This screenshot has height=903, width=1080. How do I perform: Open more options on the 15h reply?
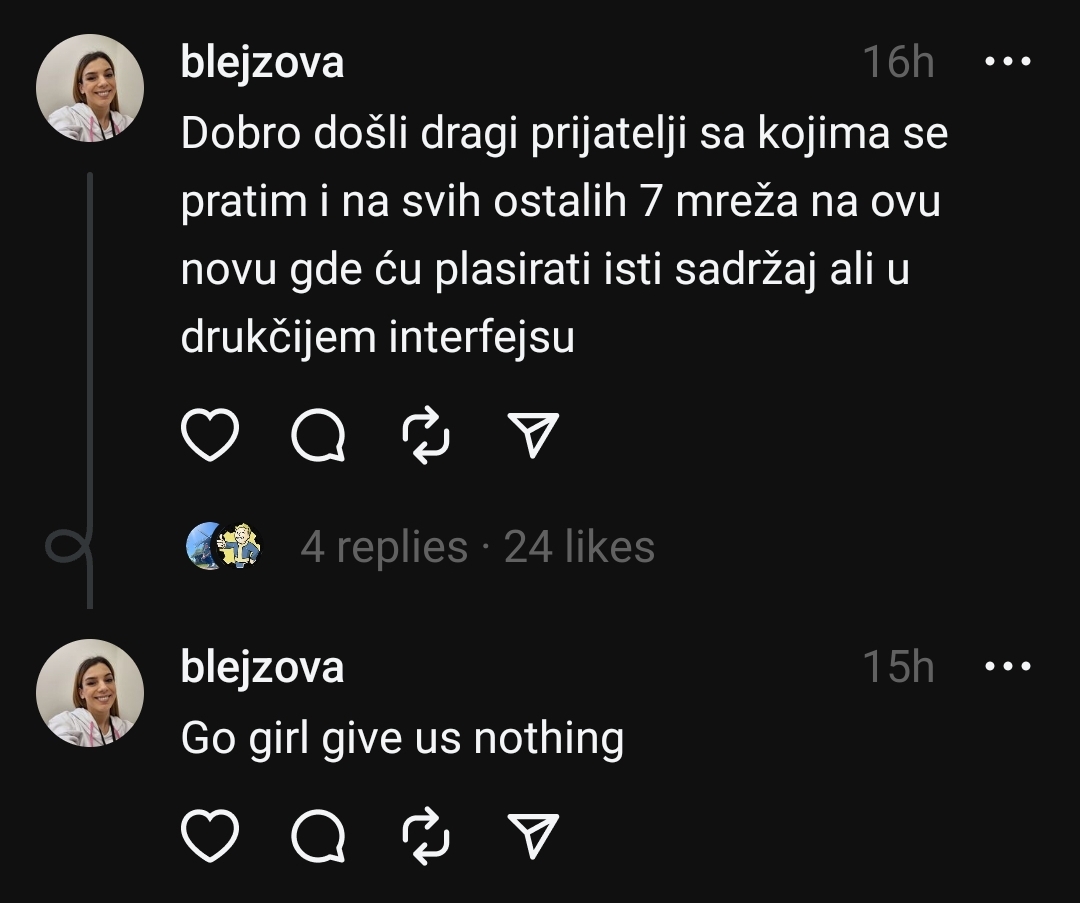[x=1008, y=666]
